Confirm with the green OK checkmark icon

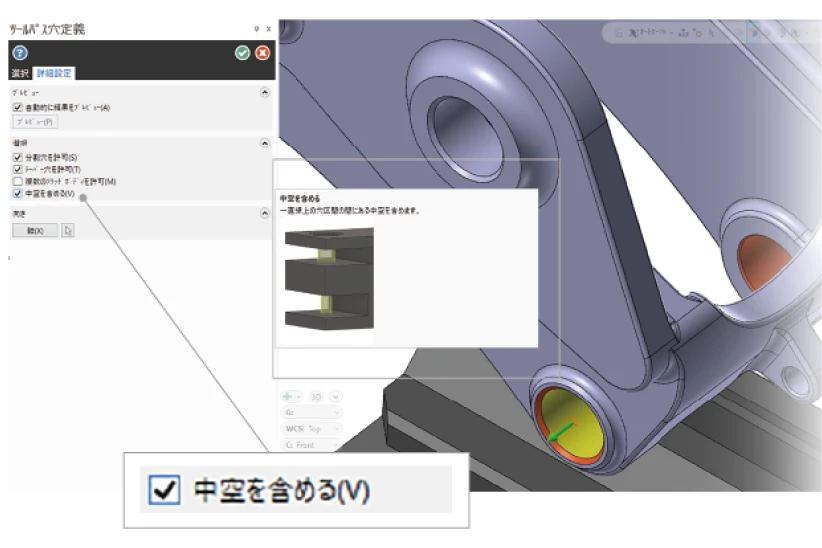click(x=242, y=53)
